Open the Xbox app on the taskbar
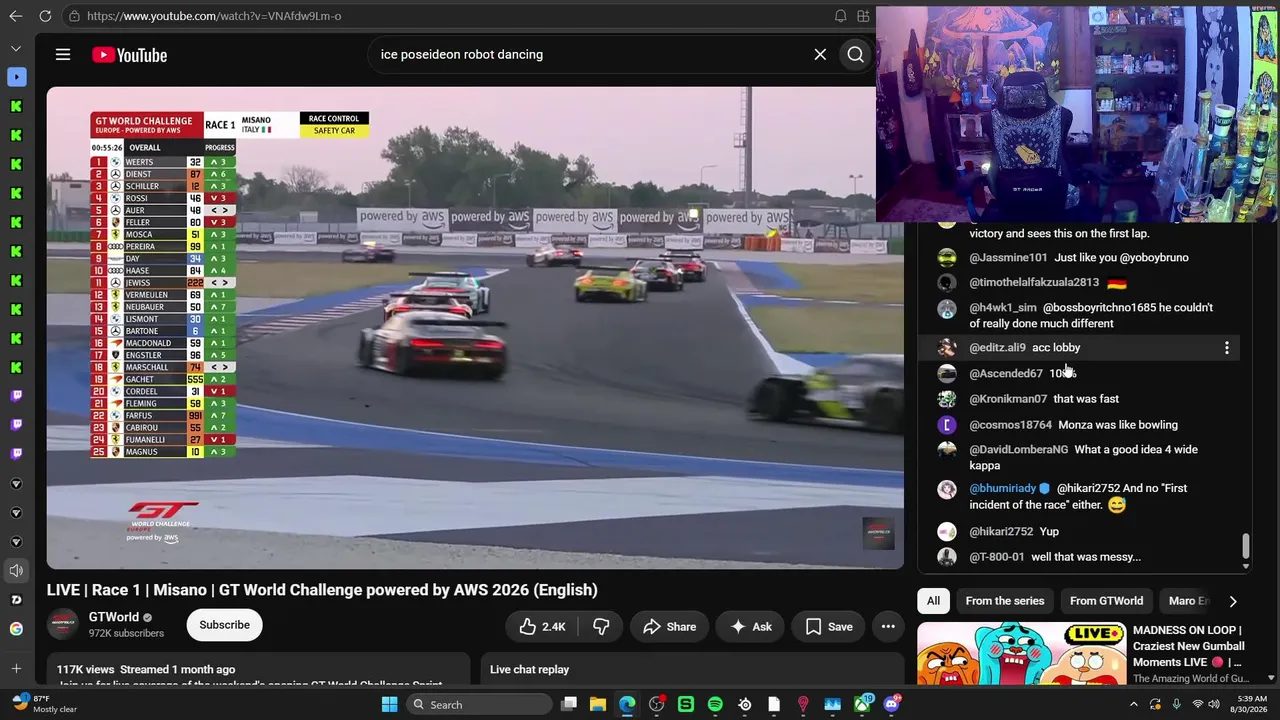1280x720 pixels. tap(861, 704)
